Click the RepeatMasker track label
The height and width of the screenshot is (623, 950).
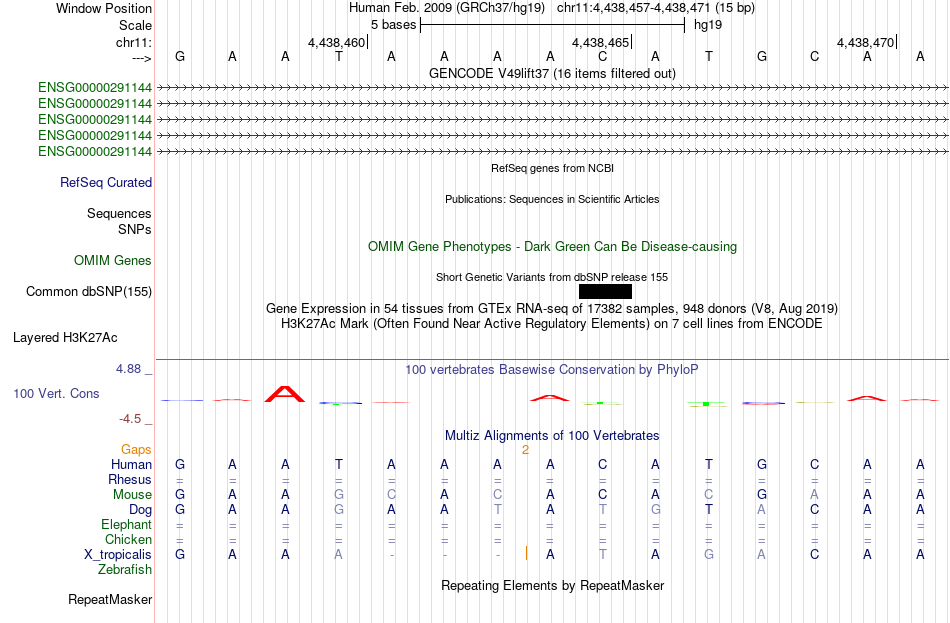(x=110, y=600)
